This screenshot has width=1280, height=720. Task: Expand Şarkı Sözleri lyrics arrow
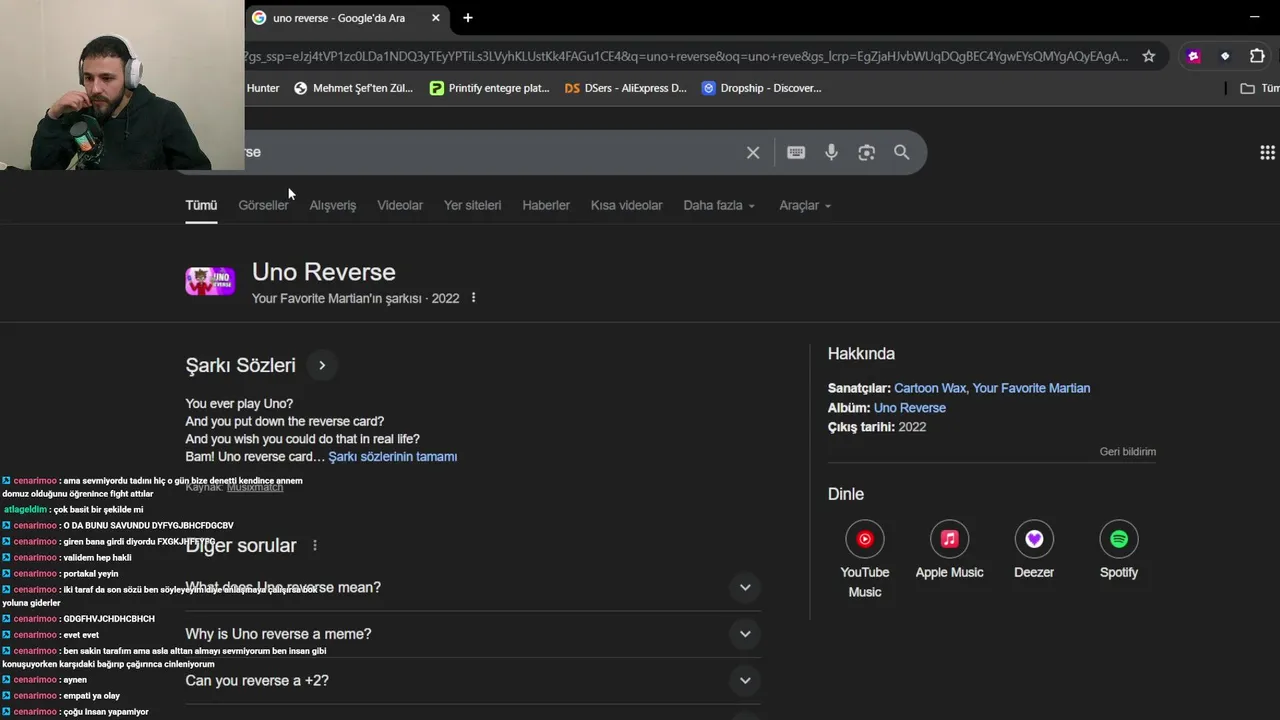tap(322, 365)
